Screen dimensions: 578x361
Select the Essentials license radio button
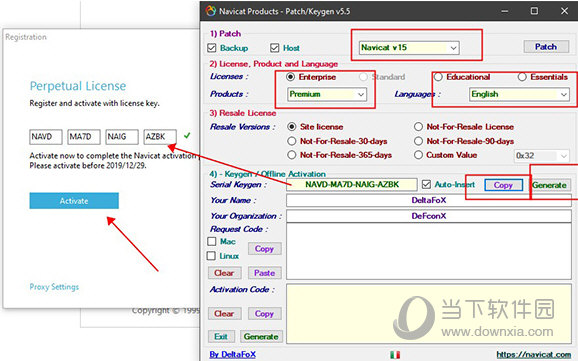[x=522, y=77]
